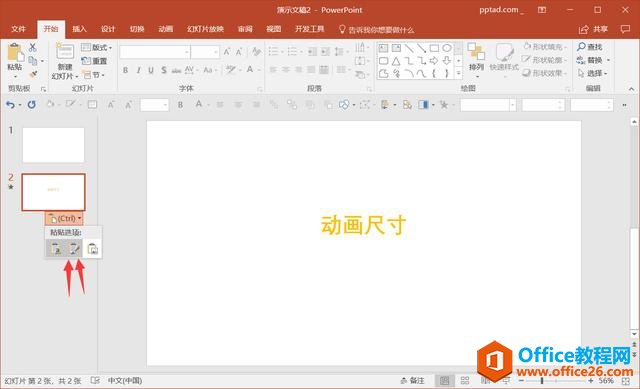Viewport: 640px width, 389px height.
Task: Open the 选择 select dropdown
Action: tap(593, 73)
